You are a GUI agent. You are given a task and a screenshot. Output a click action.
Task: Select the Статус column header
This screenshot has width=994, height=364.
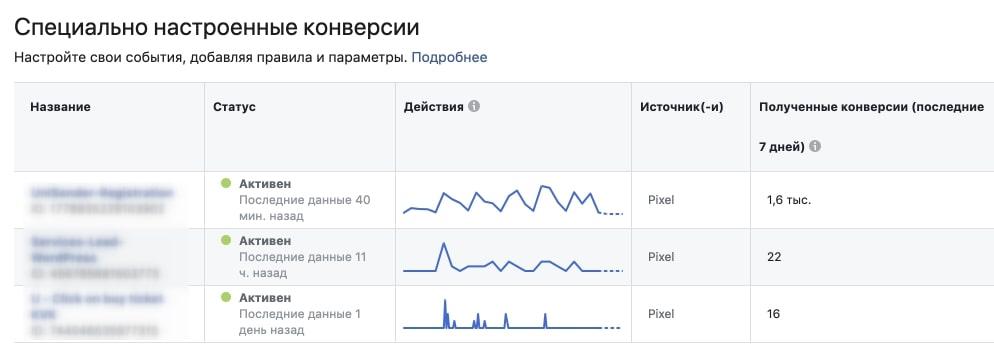click(x=235, y=107)
